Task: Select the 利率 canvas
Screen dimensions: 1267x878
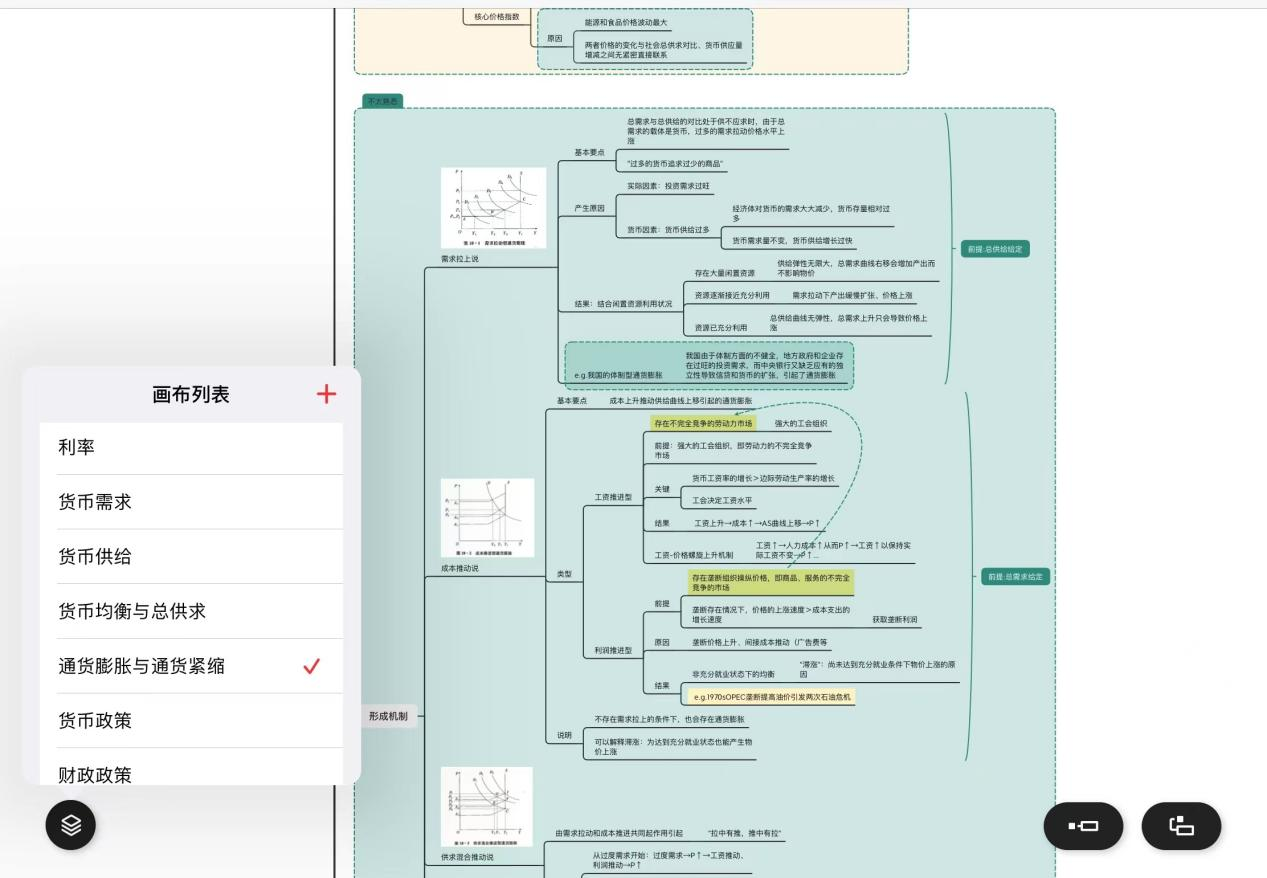Action: [191, 447]
